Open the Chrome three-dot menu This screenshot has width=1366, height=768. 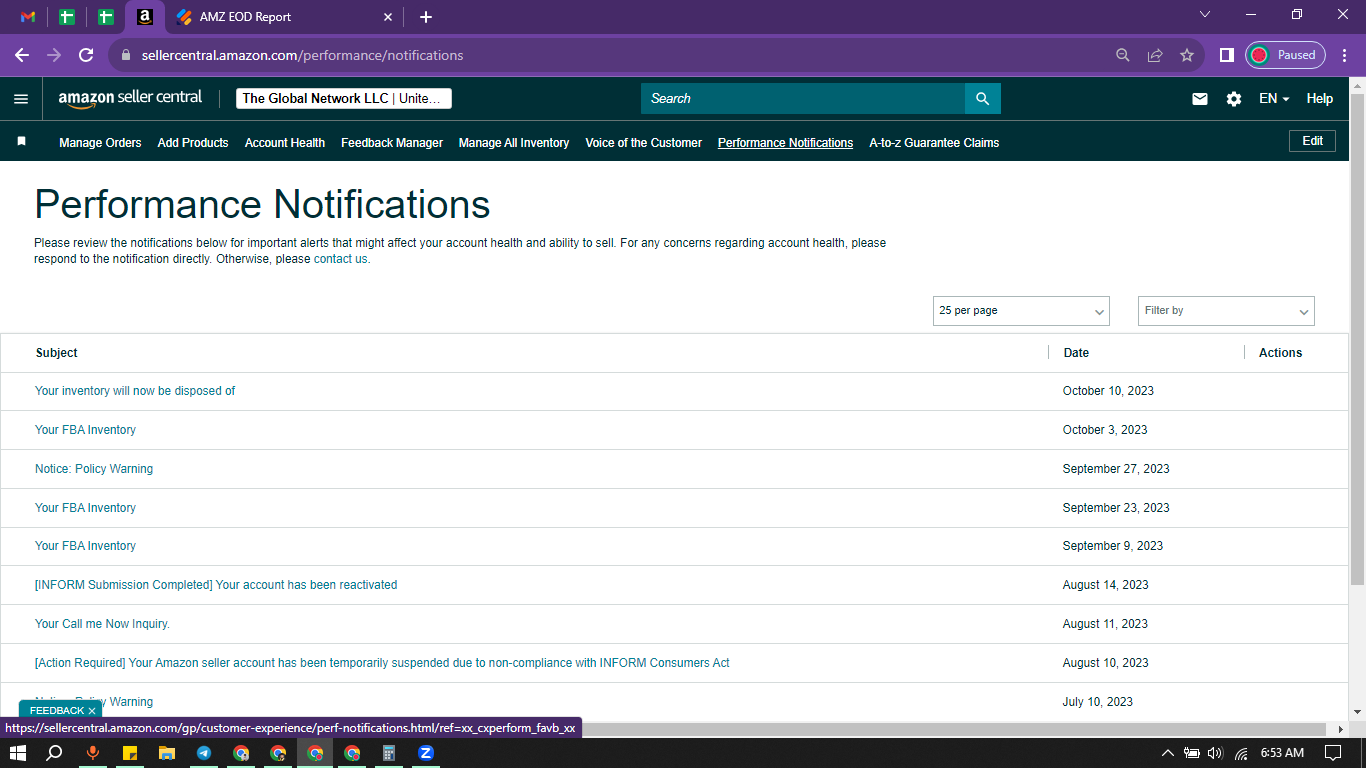[x=1343, y=55]
